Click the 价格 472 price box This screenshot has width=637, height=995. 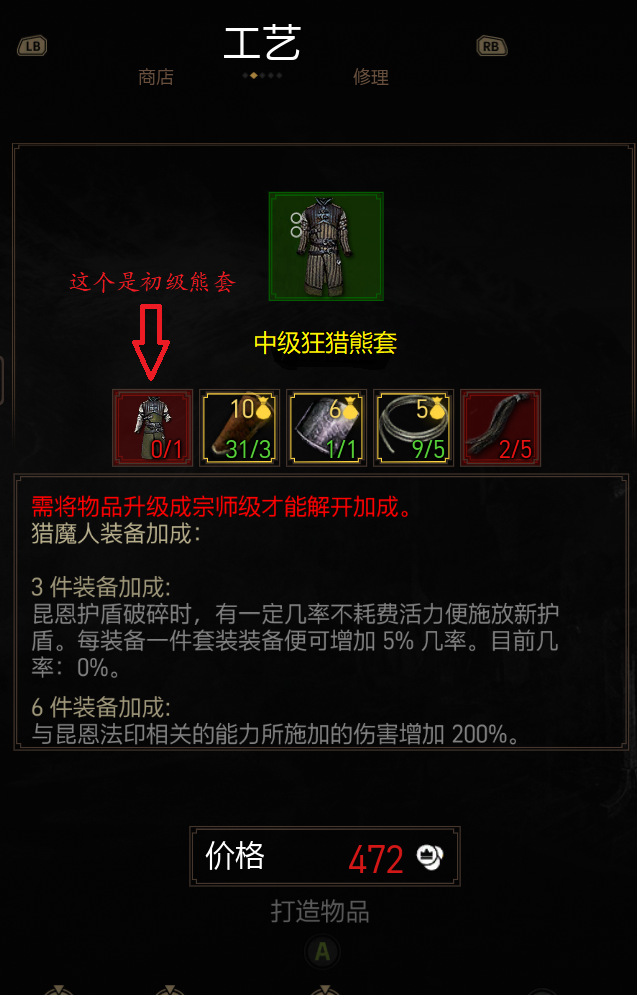click(x=325, y=856)
